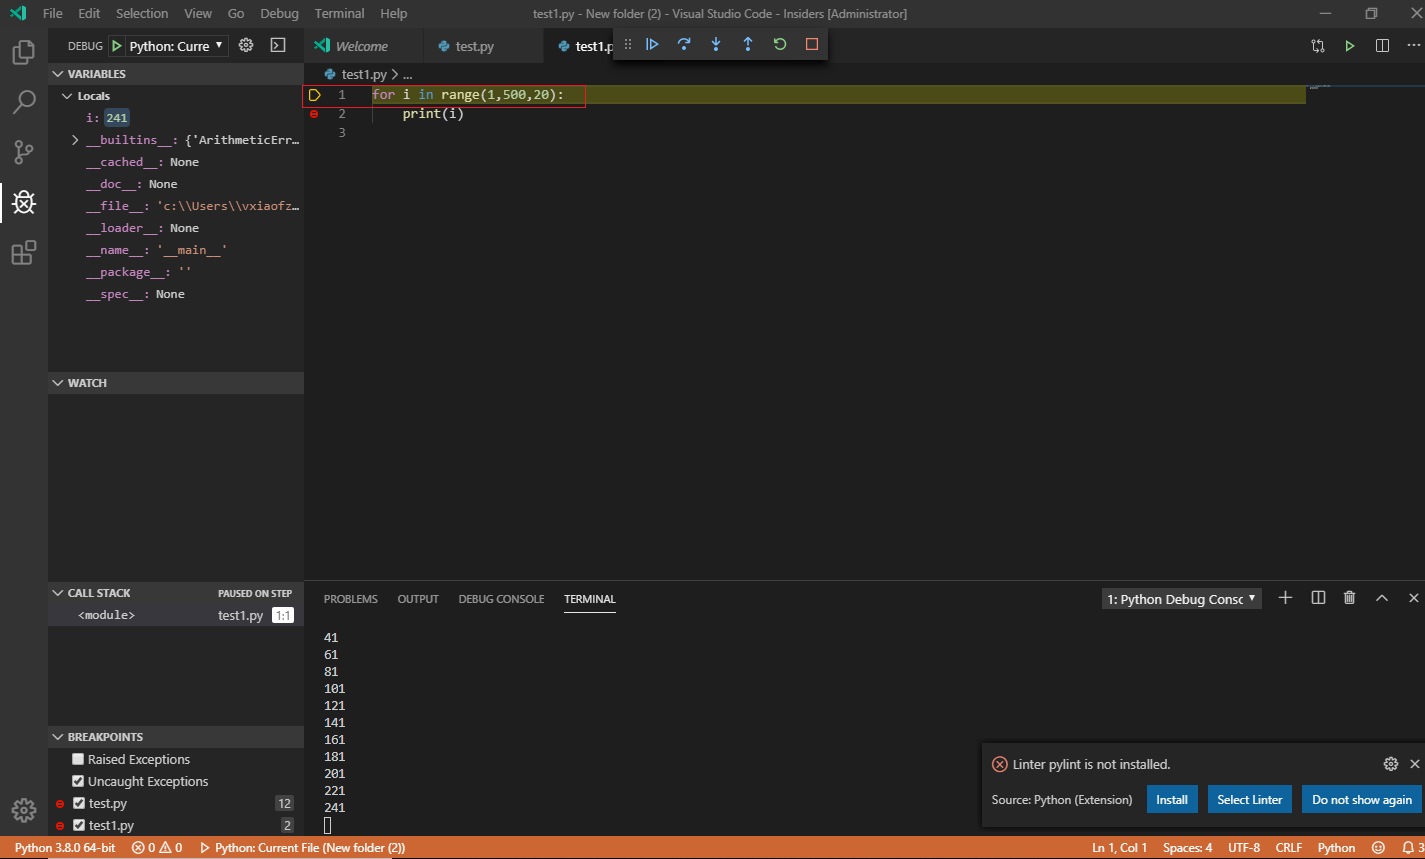Viewport: 1425px width, 859px height.
Task: Open the File menu
Action: (53, 14)
